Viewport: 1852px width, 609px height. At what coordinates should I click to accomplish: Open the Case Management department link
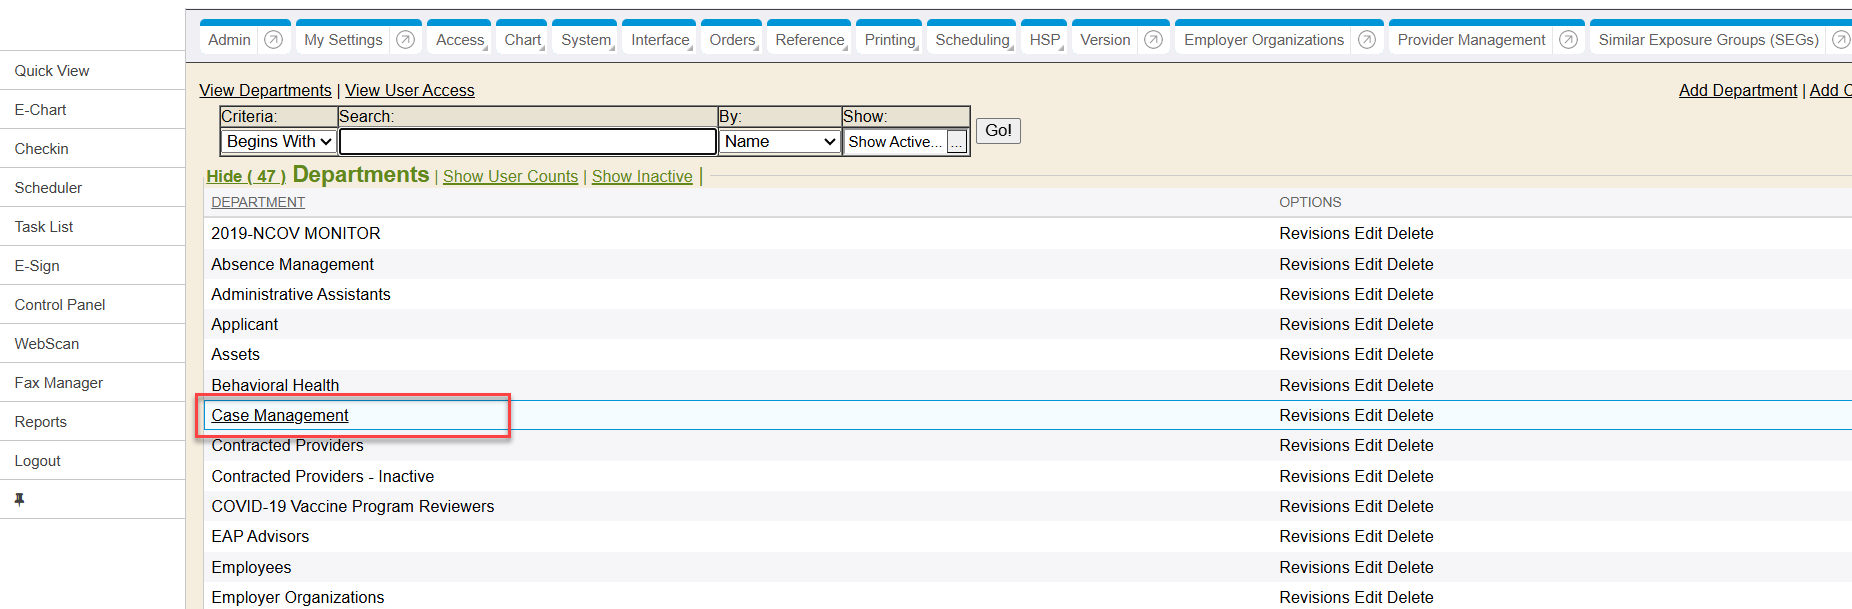(x=280, y=415)
